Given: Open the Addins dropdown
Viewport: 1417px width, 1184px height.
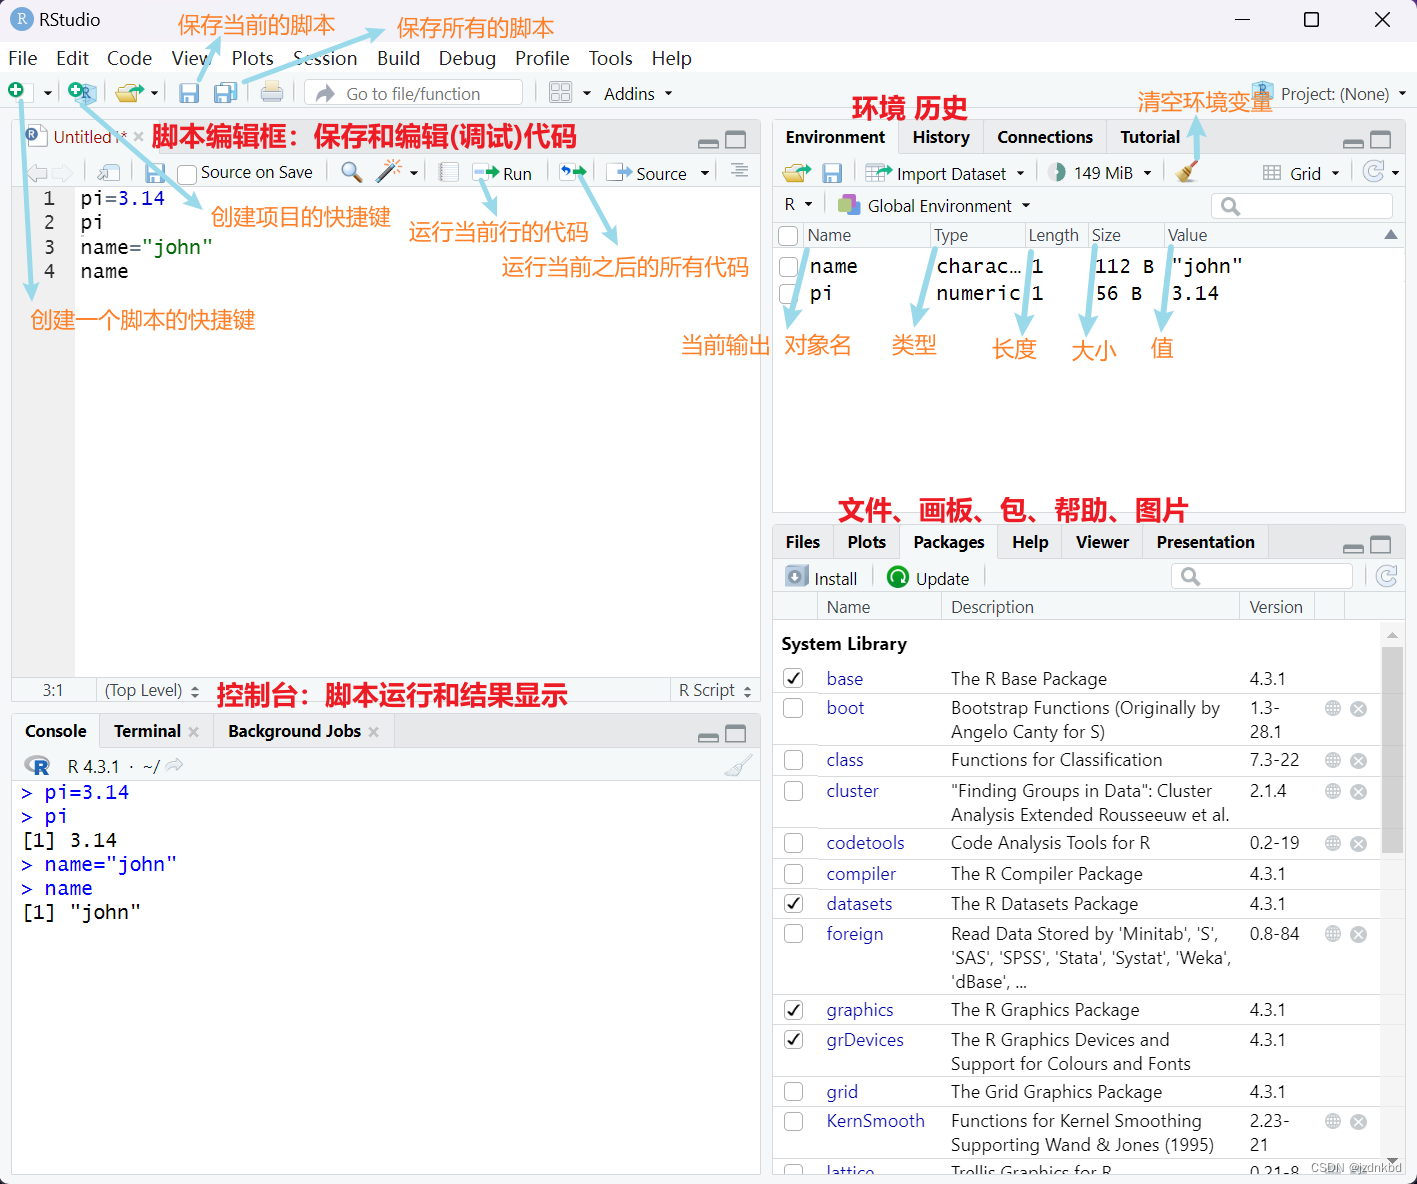Looking at the screenshot, I should pyautogui.click(x=638, y=93).
